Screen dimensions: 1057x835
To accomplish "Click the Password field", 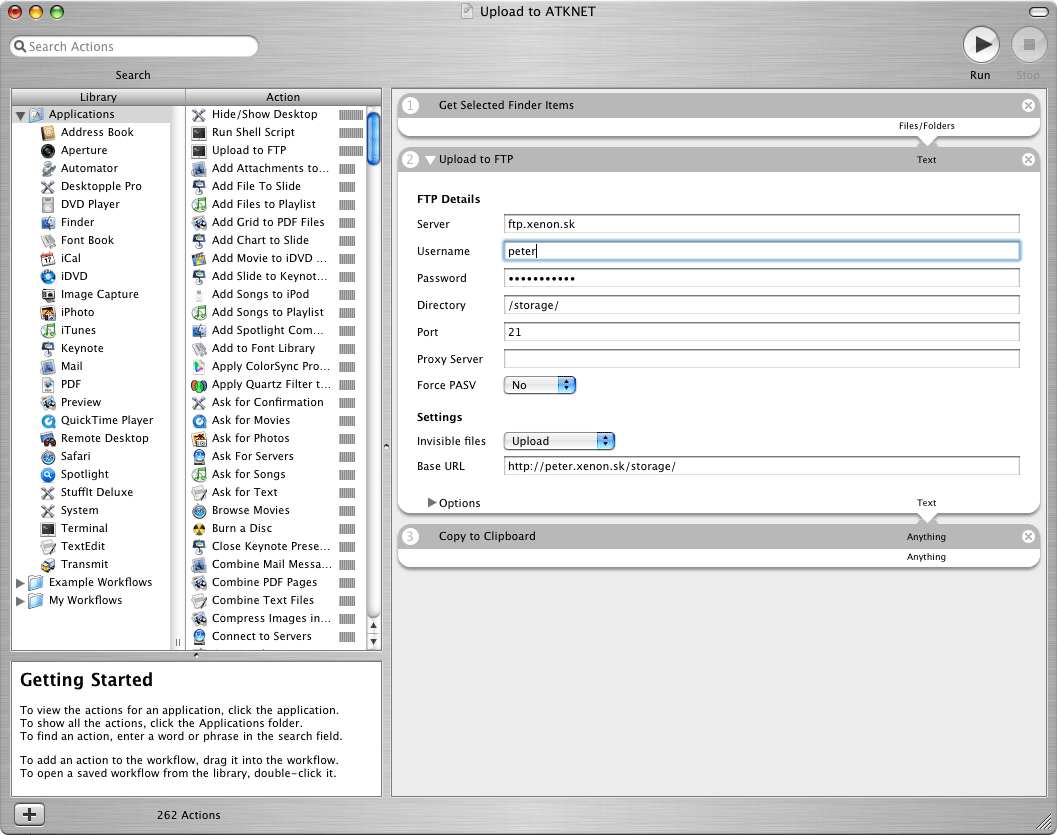I will [761, 278].
